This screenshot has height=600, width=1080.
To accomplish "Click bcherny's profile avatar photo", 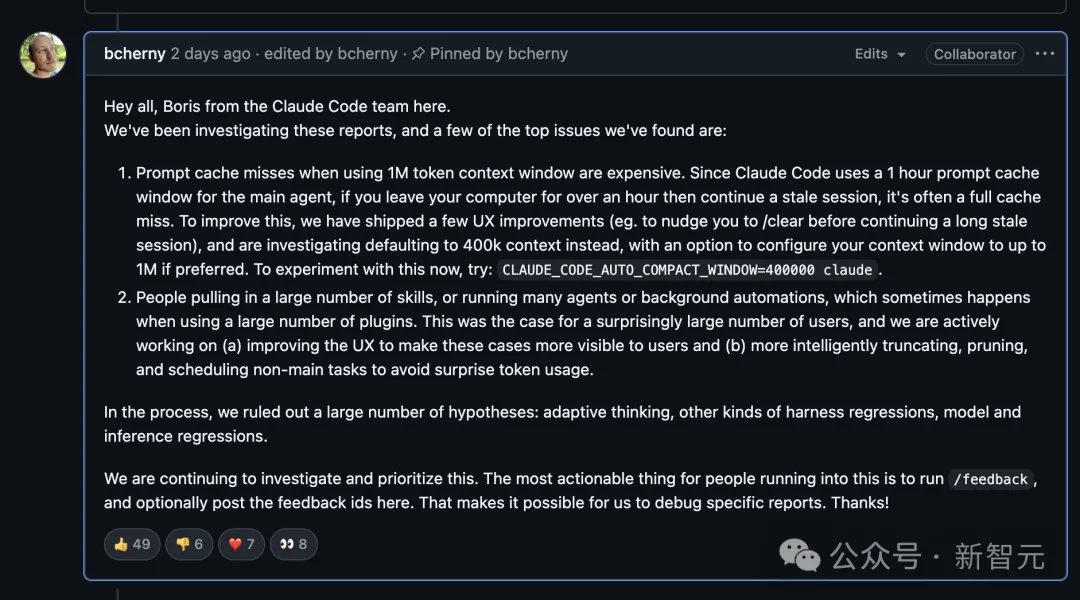I will point(43,55).
